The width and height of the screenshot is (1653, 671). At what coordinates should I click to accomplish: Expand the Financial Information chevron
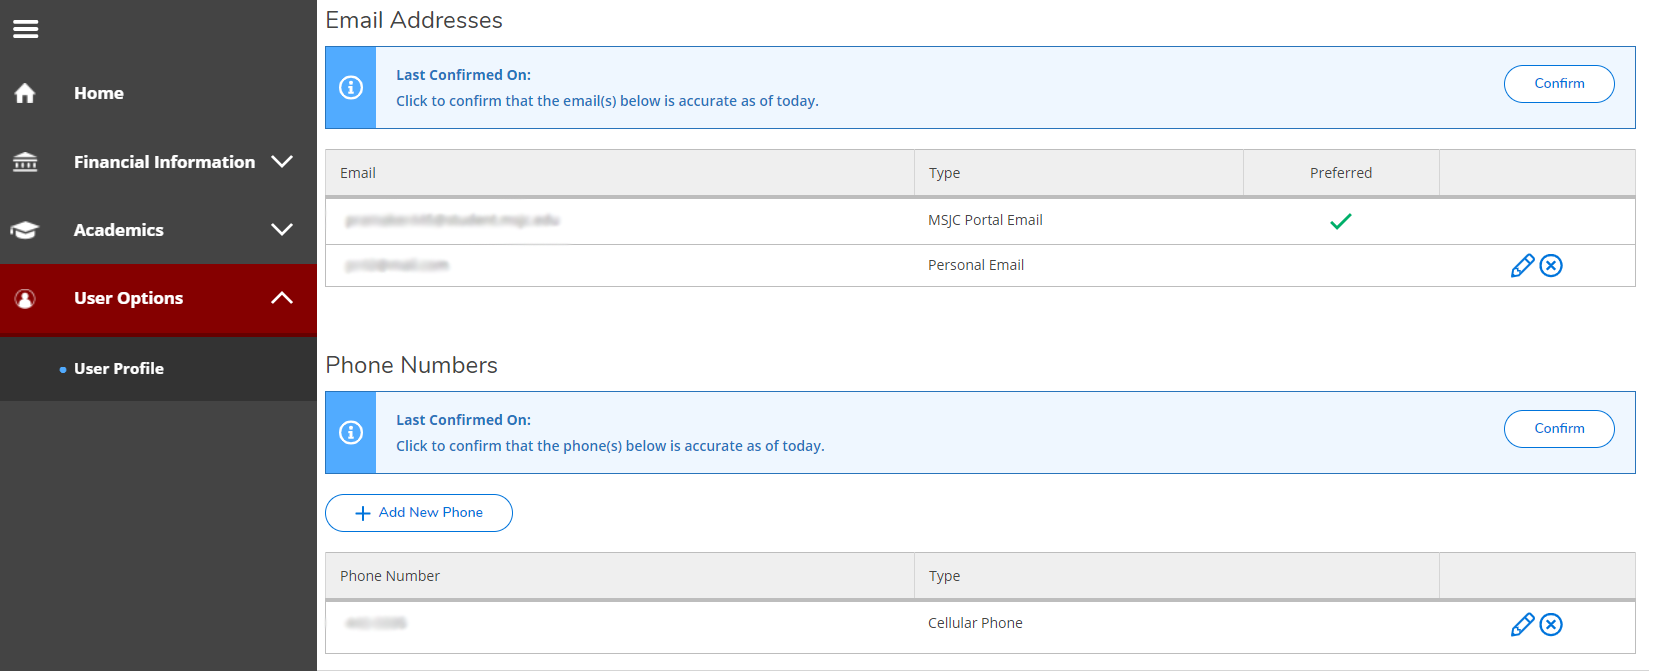(x=282, y=161)
